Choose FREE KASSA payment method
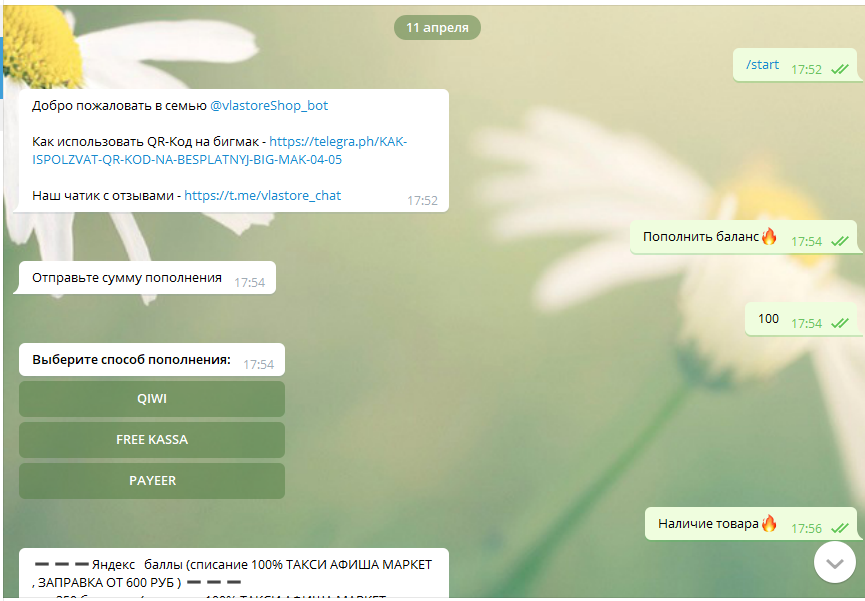865x601 pixels. (x=152, y=439)
